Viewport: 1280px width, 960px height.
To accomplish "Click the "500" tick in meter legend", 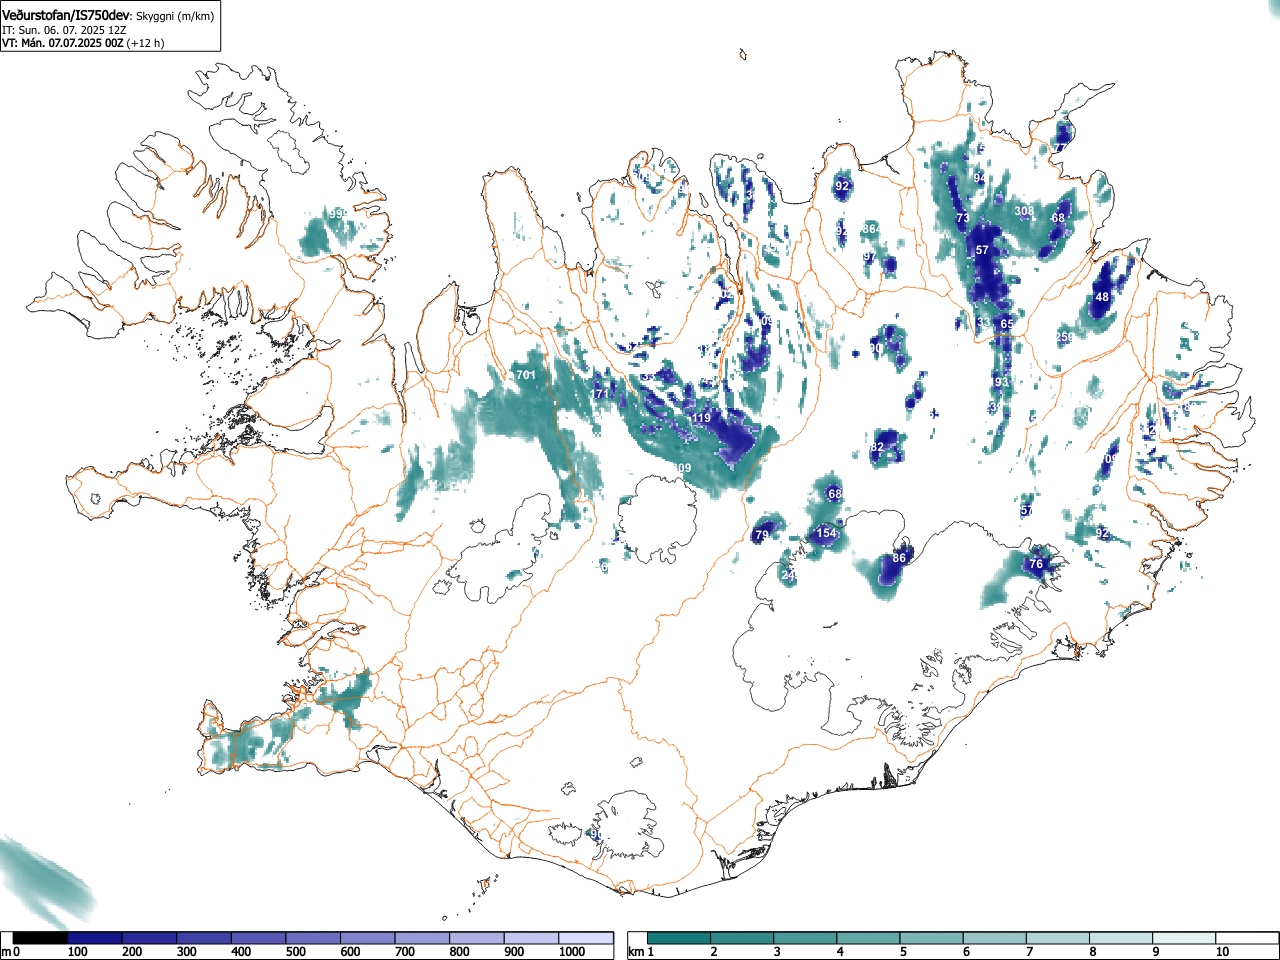I will pyautogui.click(x=295, y=952).
